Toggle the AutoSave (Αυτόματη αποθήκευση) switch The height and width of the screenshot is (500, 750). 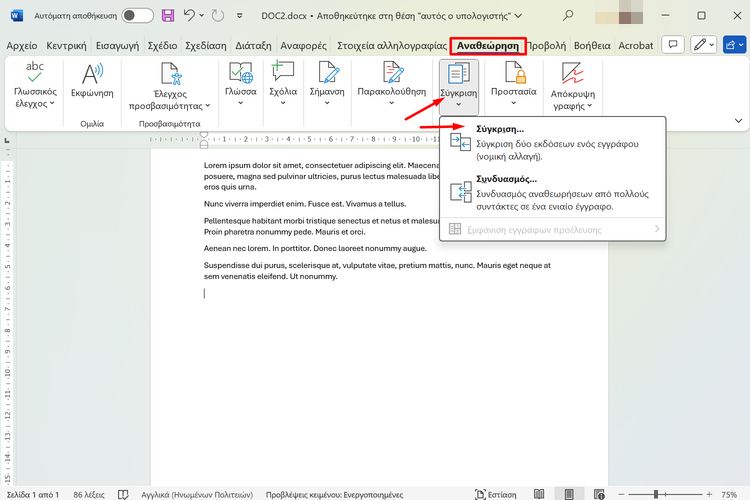pyautogui.click(x=137, y=16)
